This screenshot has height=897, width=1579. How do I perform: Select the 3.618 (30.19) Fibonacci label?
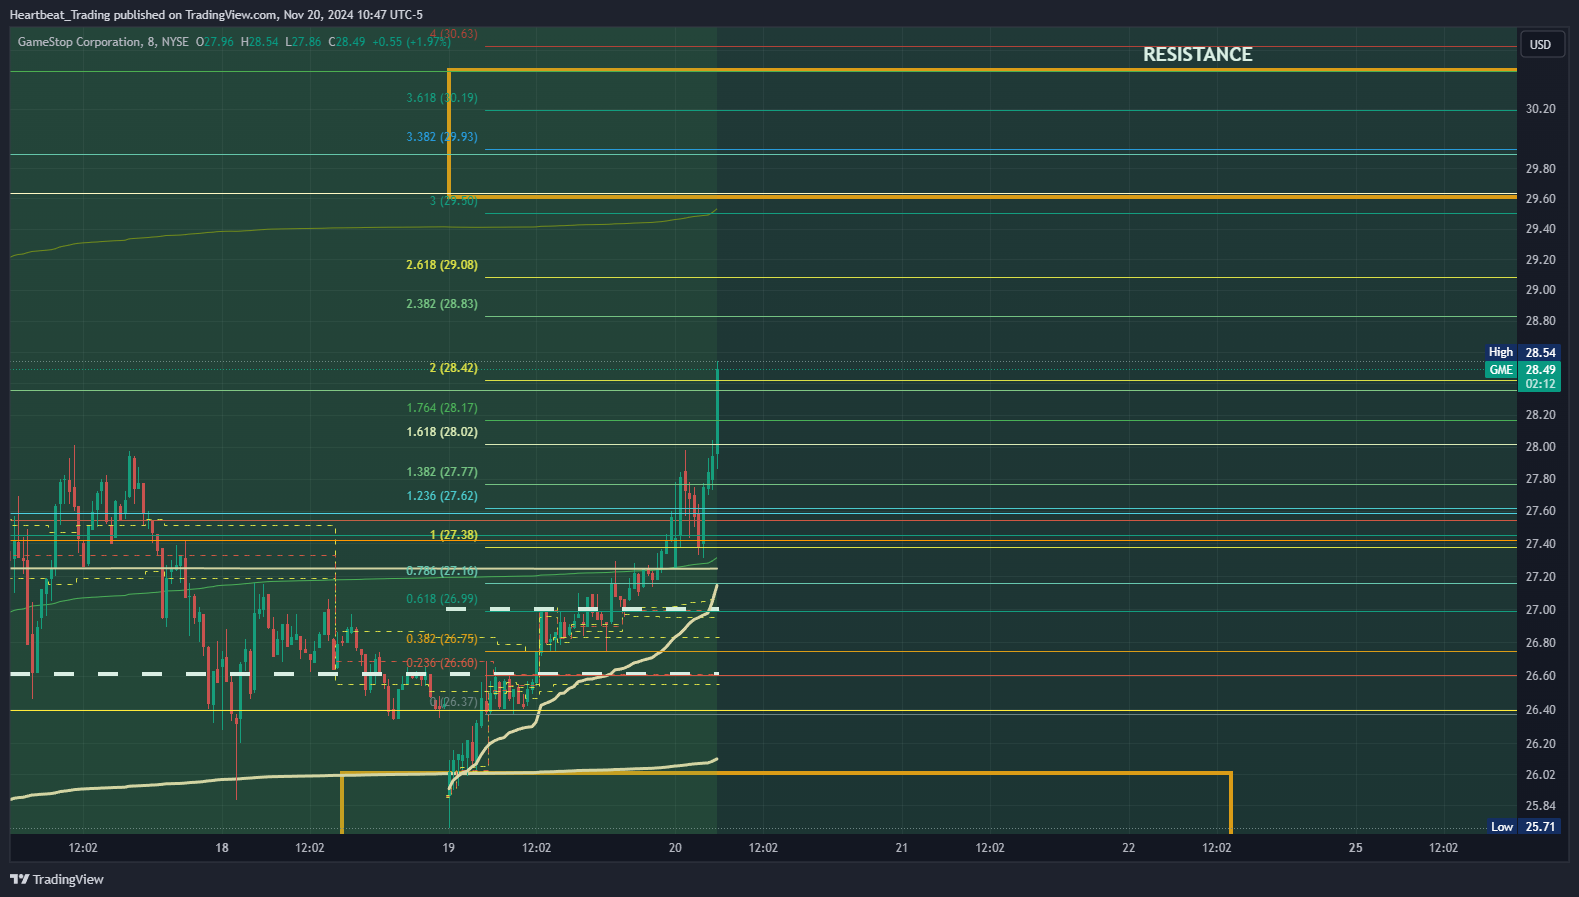point(442,98)
